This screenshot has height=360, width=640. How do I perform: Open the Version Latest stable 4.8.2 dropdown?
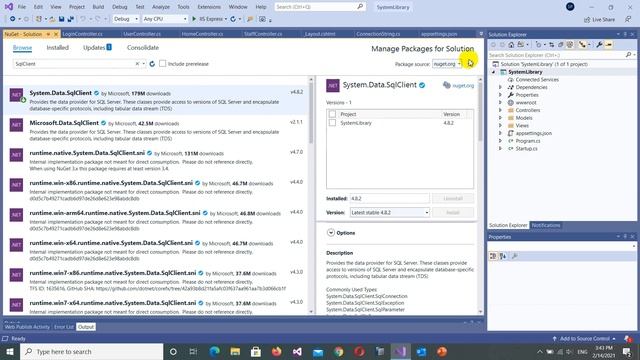click(x=390, y=213)
